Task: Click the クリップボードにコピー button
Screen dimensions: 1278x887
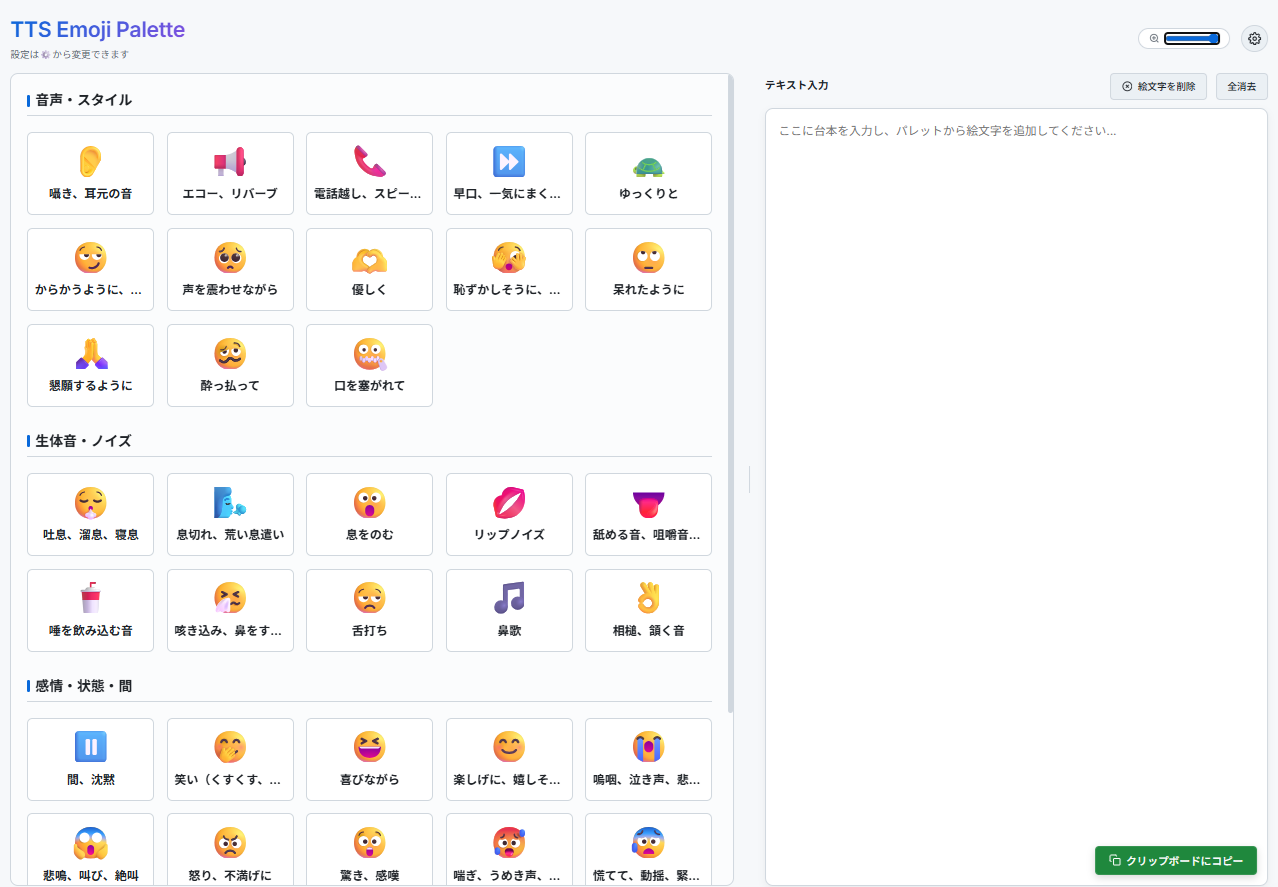Action: tap(1175, 861)
